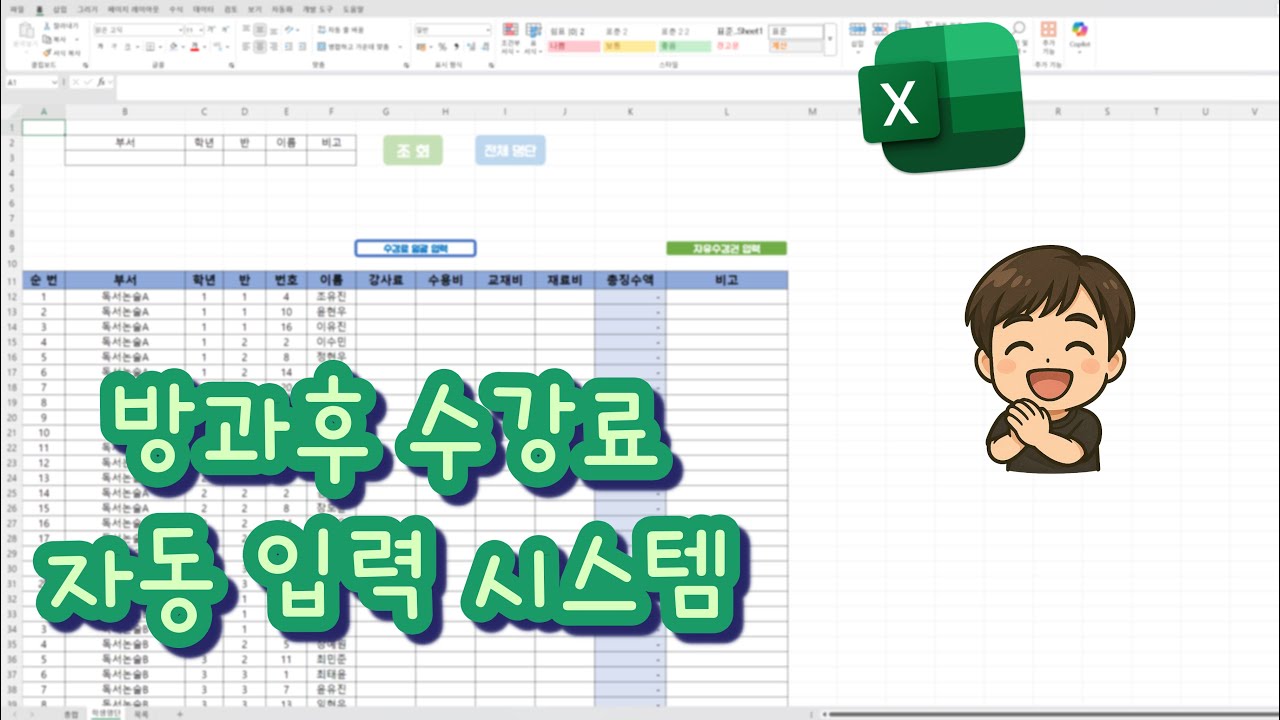Open the alignment group dialog launcher
The image size is (1280, 720).
click(406, 65)
